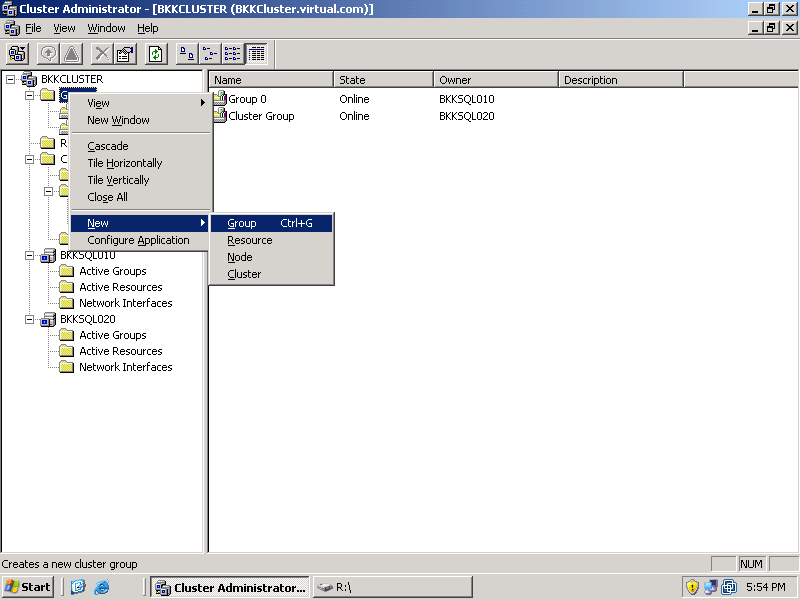The height and width of the screenshot is (600, 800).
Task: Click the BKKSQL010 node icon
Action: (48, 255)
